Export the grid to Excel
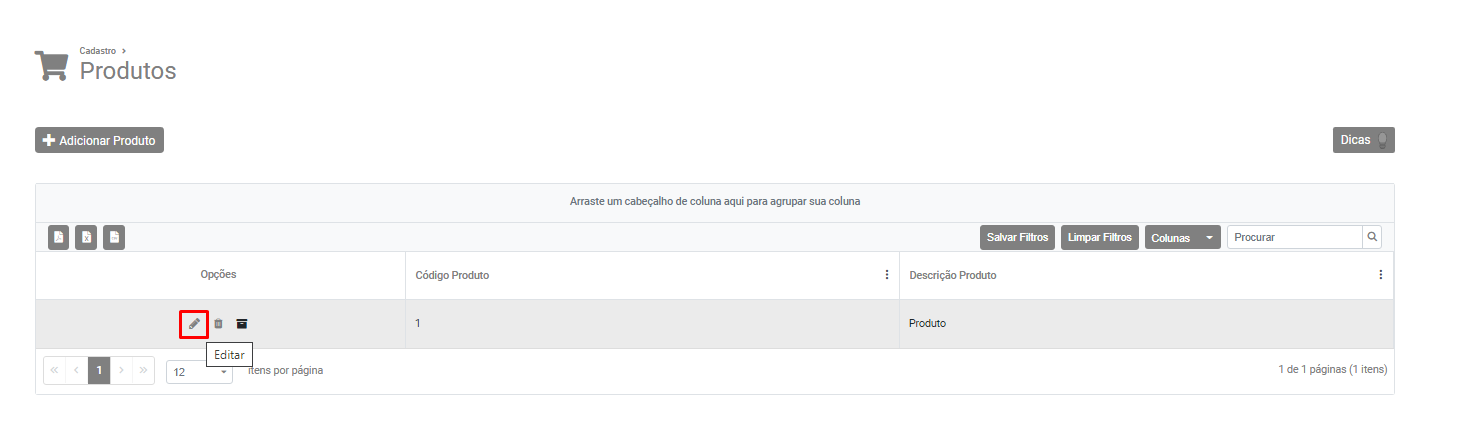Image resolution: width=1458 pixels, height=447 pixels. [x=86, y=238]
